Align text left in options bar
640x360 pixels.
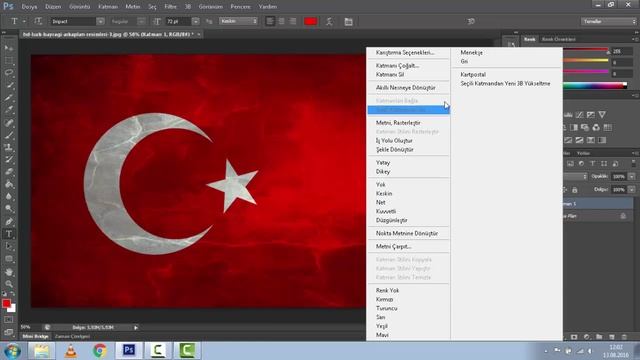(270, 21)
